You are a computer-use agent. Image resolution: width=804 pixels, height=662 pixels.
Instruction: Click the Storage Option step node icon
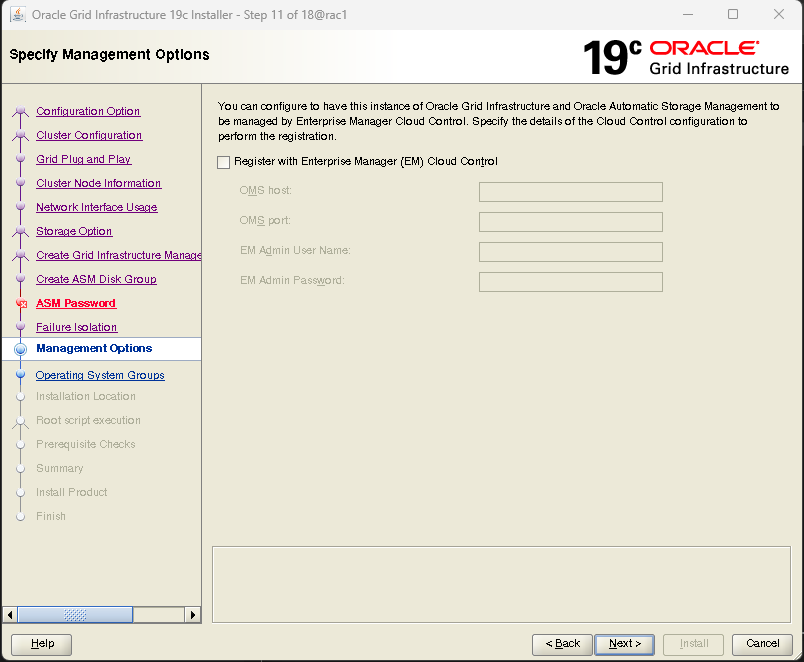(x=21, y=231)
